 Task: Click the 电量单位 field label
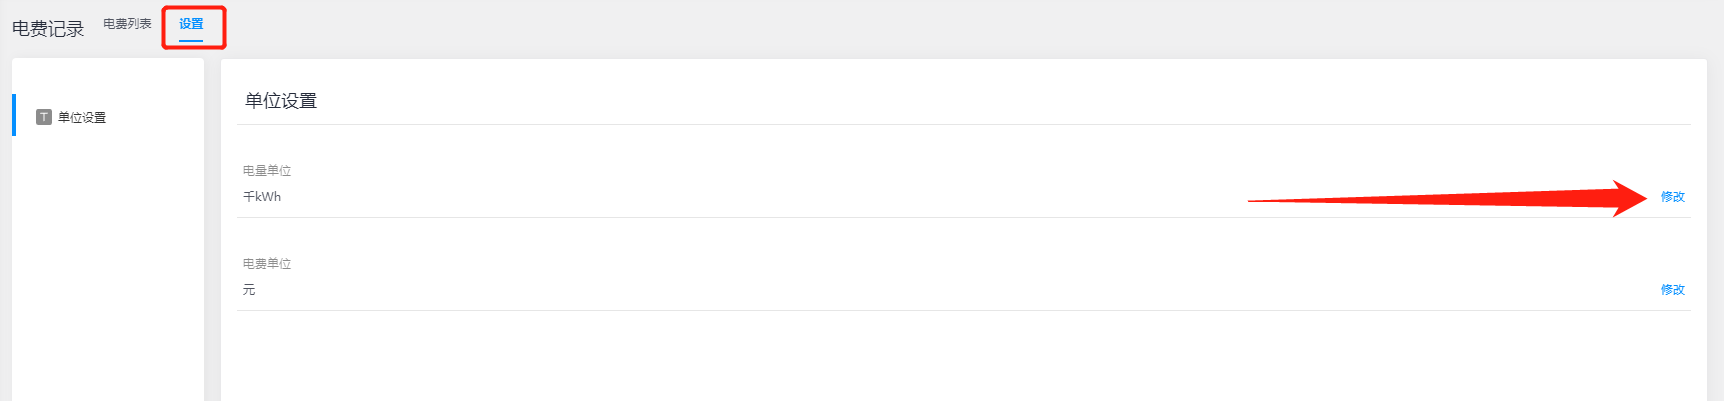click(267, 171)
